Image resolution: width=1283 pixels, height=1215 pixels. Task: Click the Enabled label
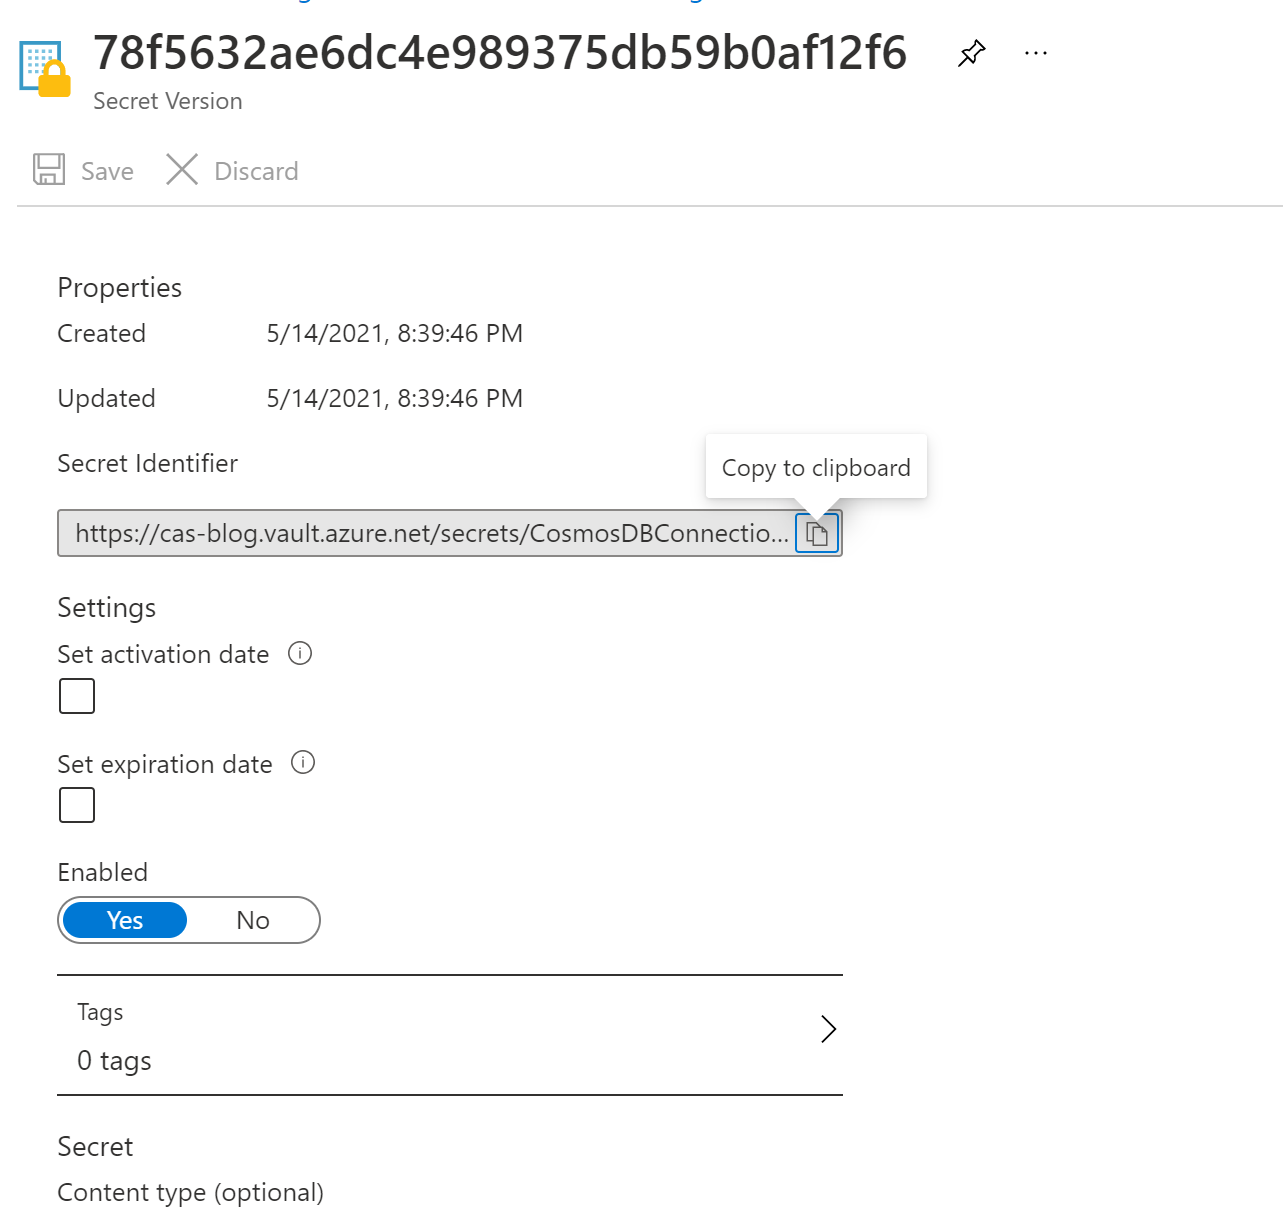click(x=103, y=872)
